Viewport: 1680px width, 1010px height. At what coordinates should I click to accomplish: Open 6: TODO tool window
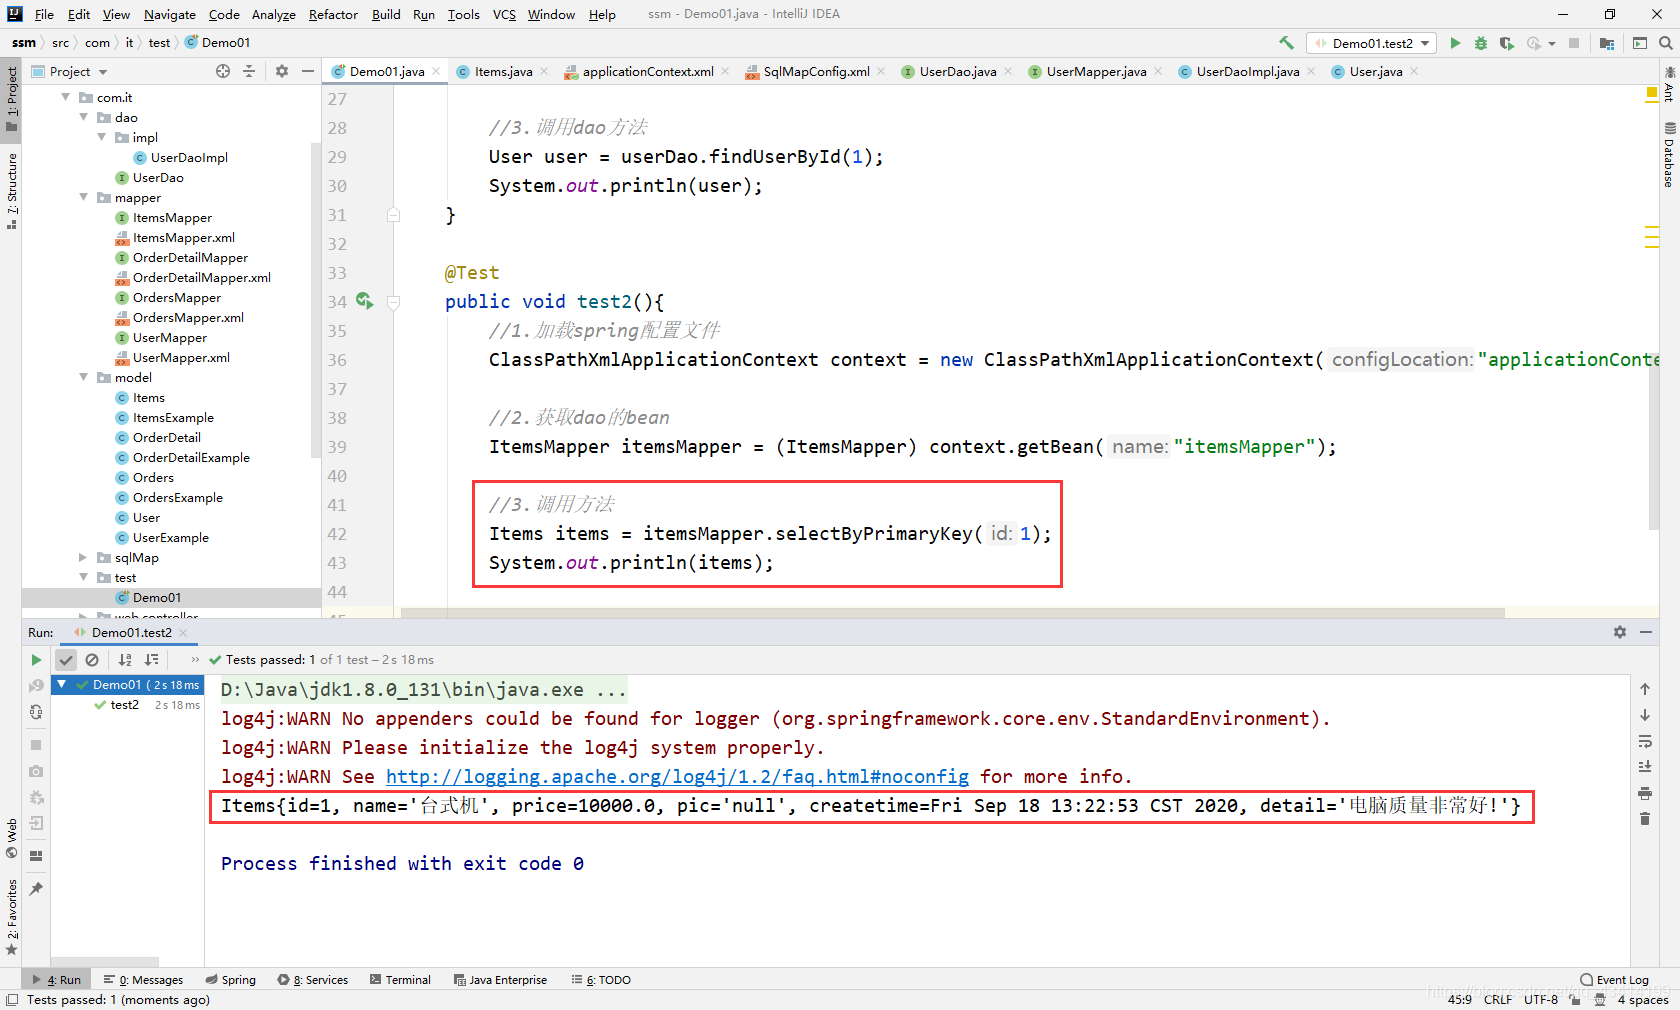pos(601,980)
